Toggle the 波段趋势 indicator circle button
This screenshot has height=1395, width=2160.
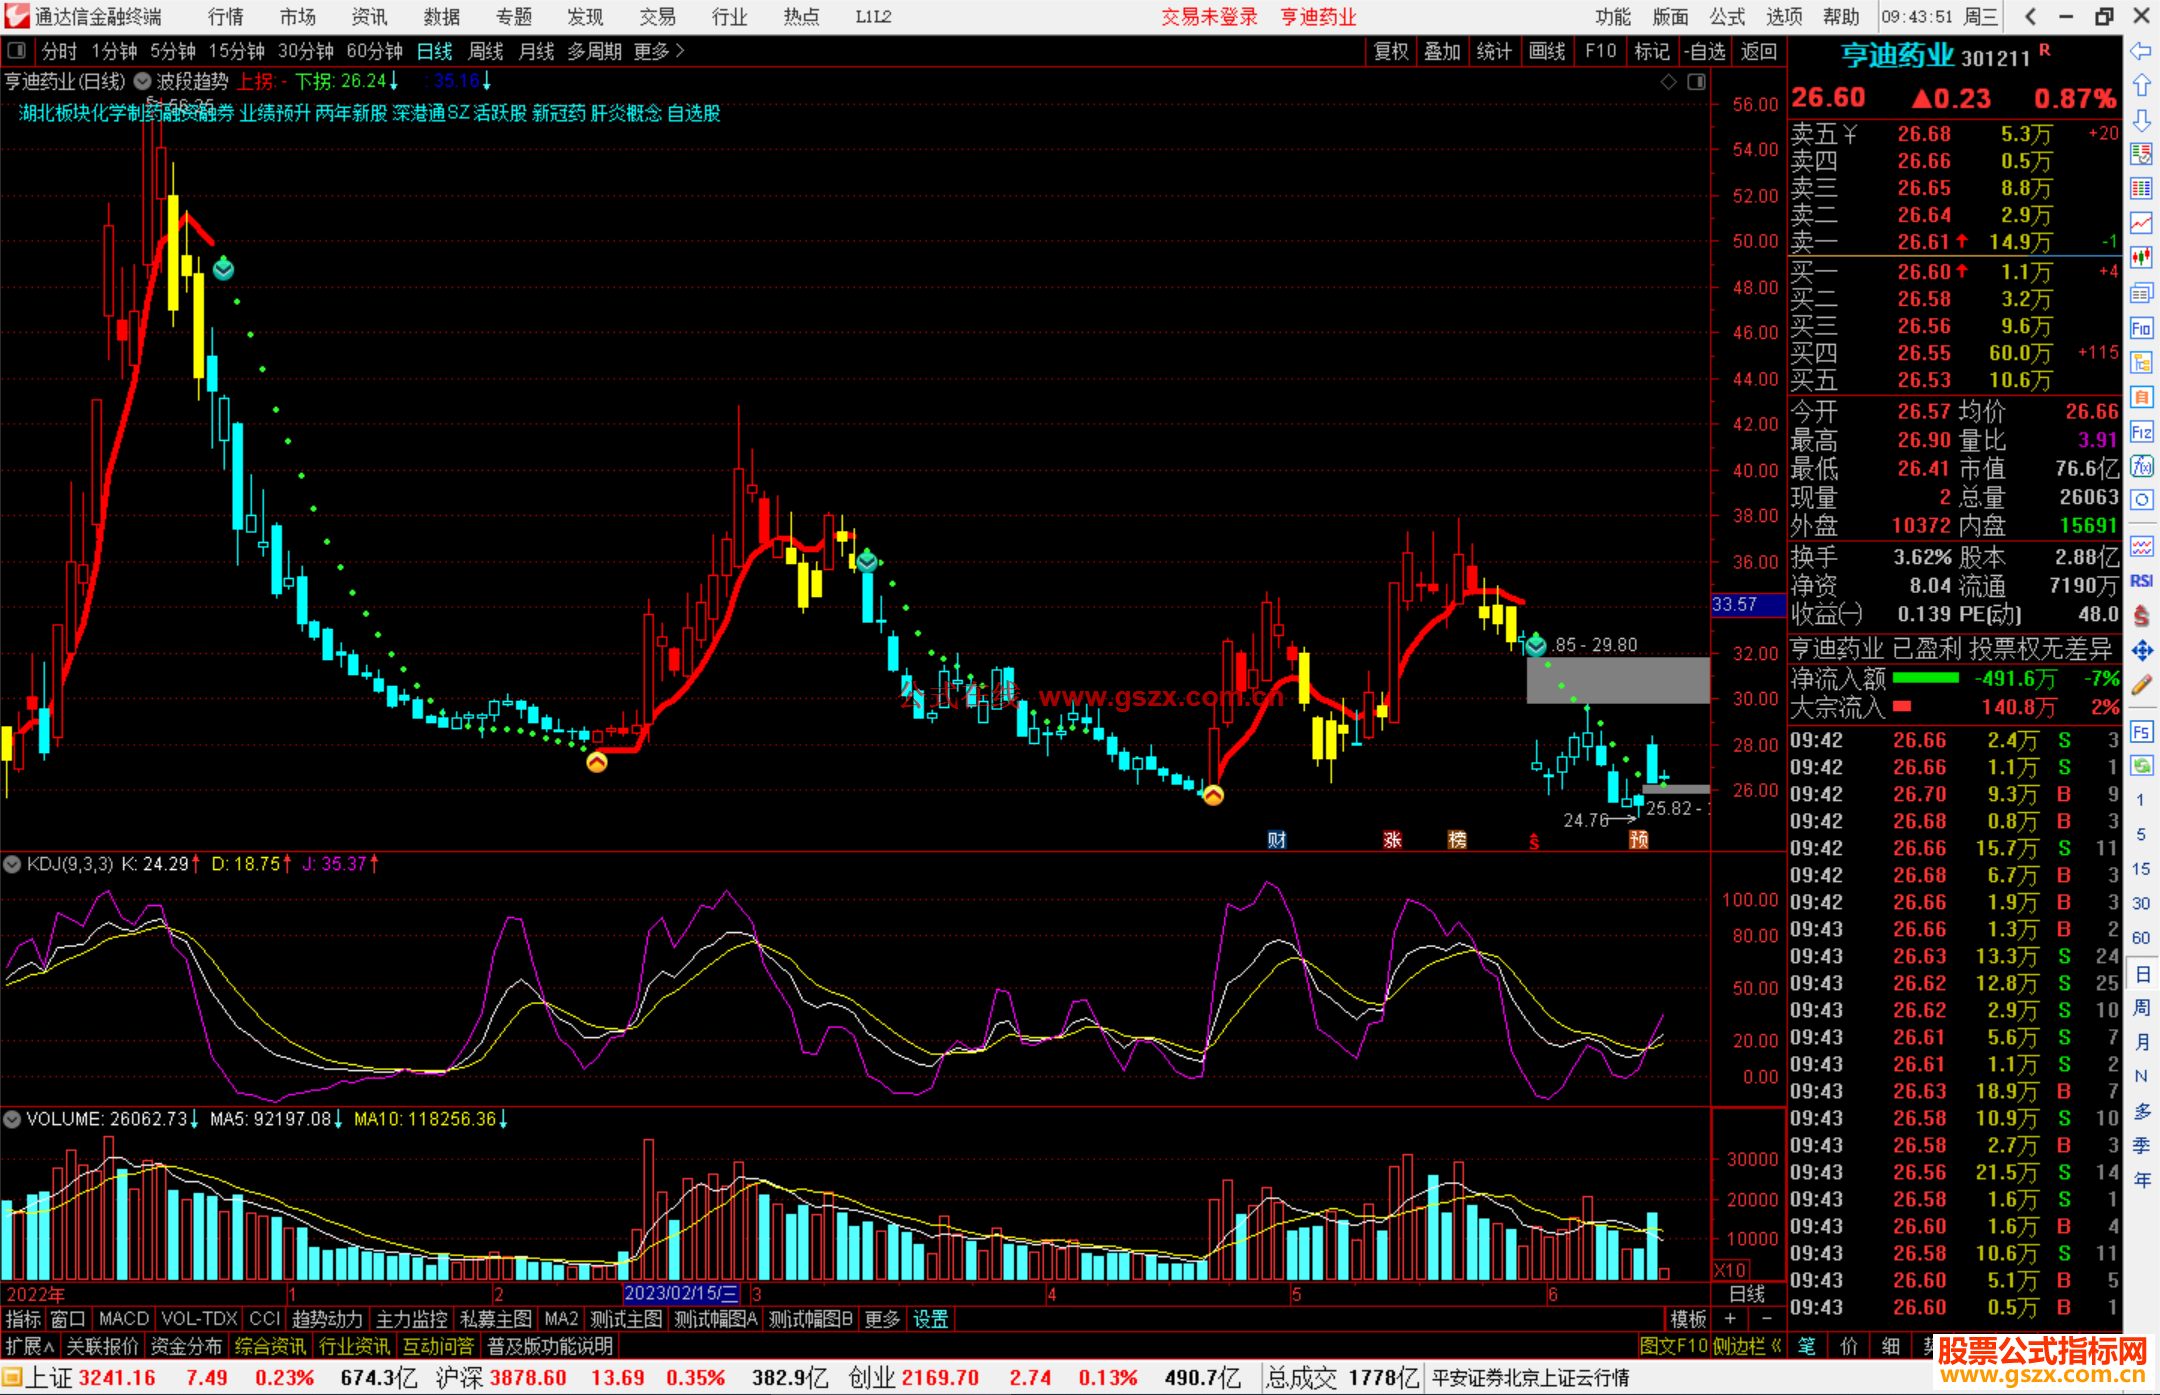(x=142, y=81)
